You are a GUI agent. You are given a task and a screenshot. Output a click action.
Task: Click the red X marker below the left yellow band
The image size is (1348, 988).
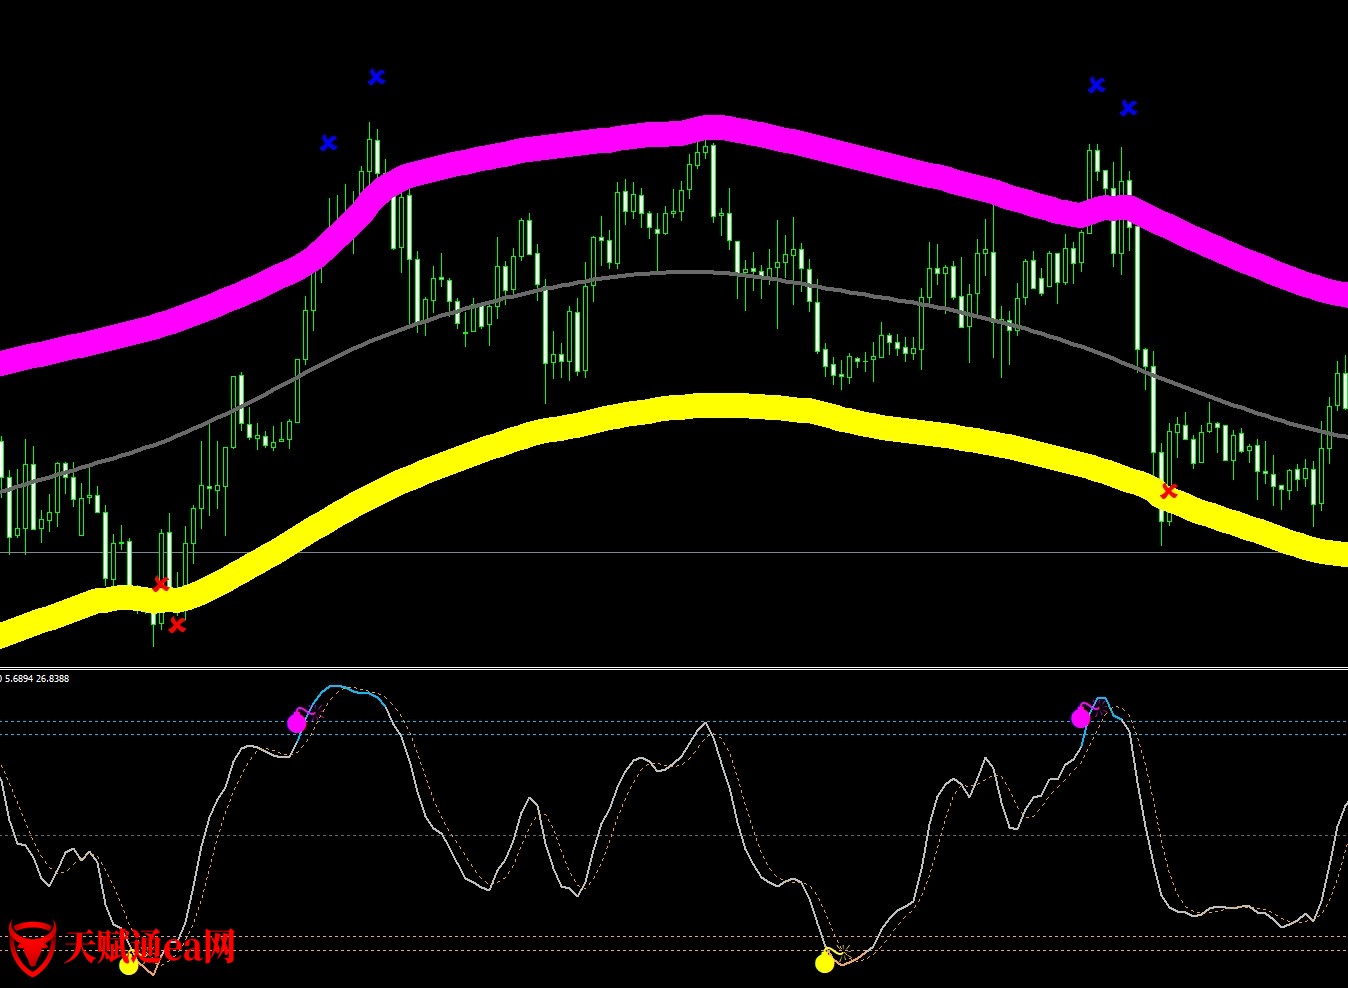pyautogui.click(x=177, y=625)
